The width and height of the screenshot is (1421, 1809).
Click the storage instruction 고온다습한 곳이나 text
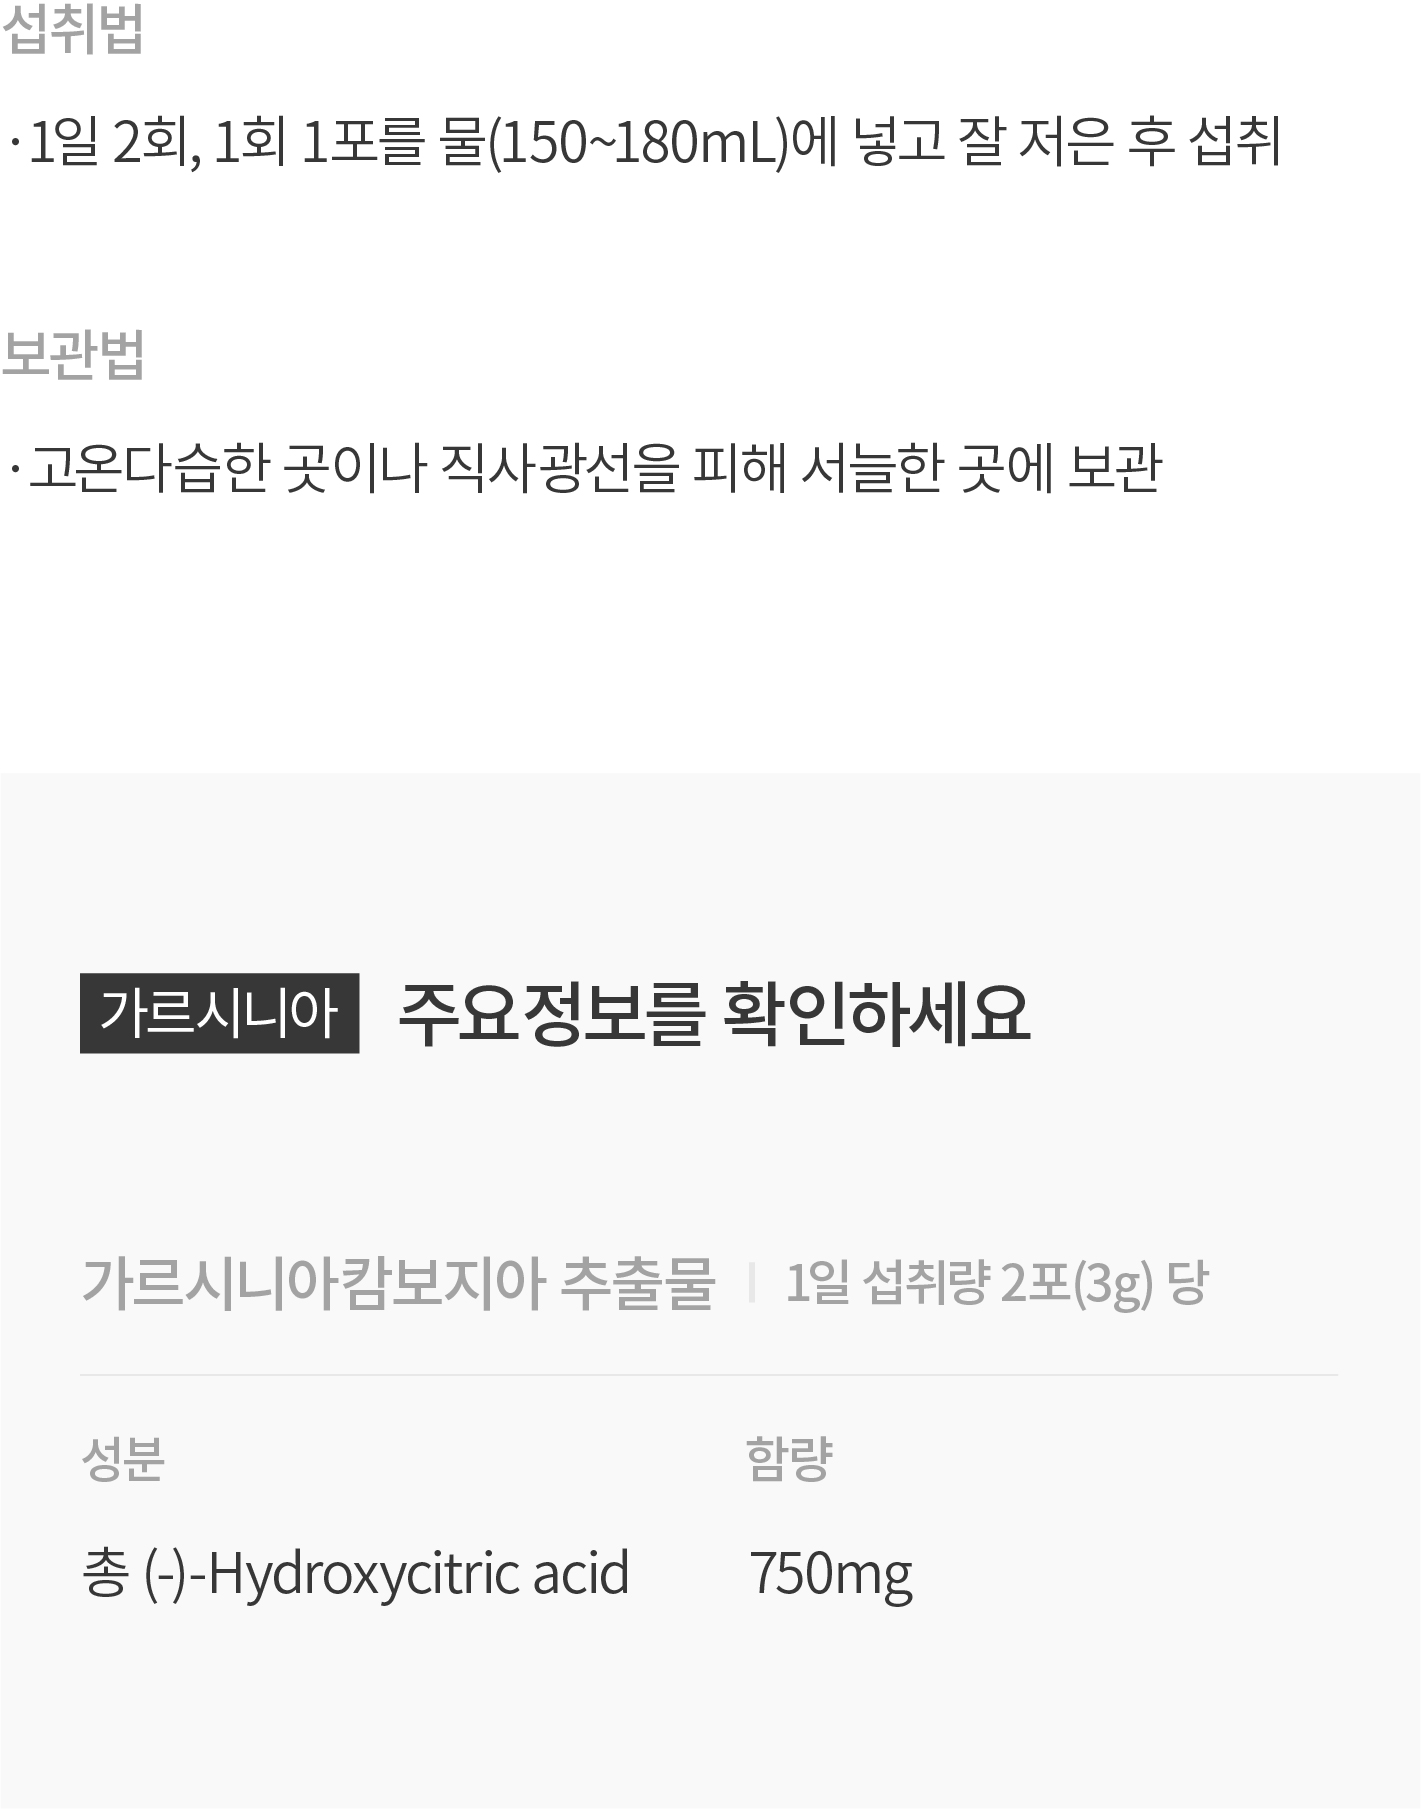pyautogui.click(x=228, y=468)
